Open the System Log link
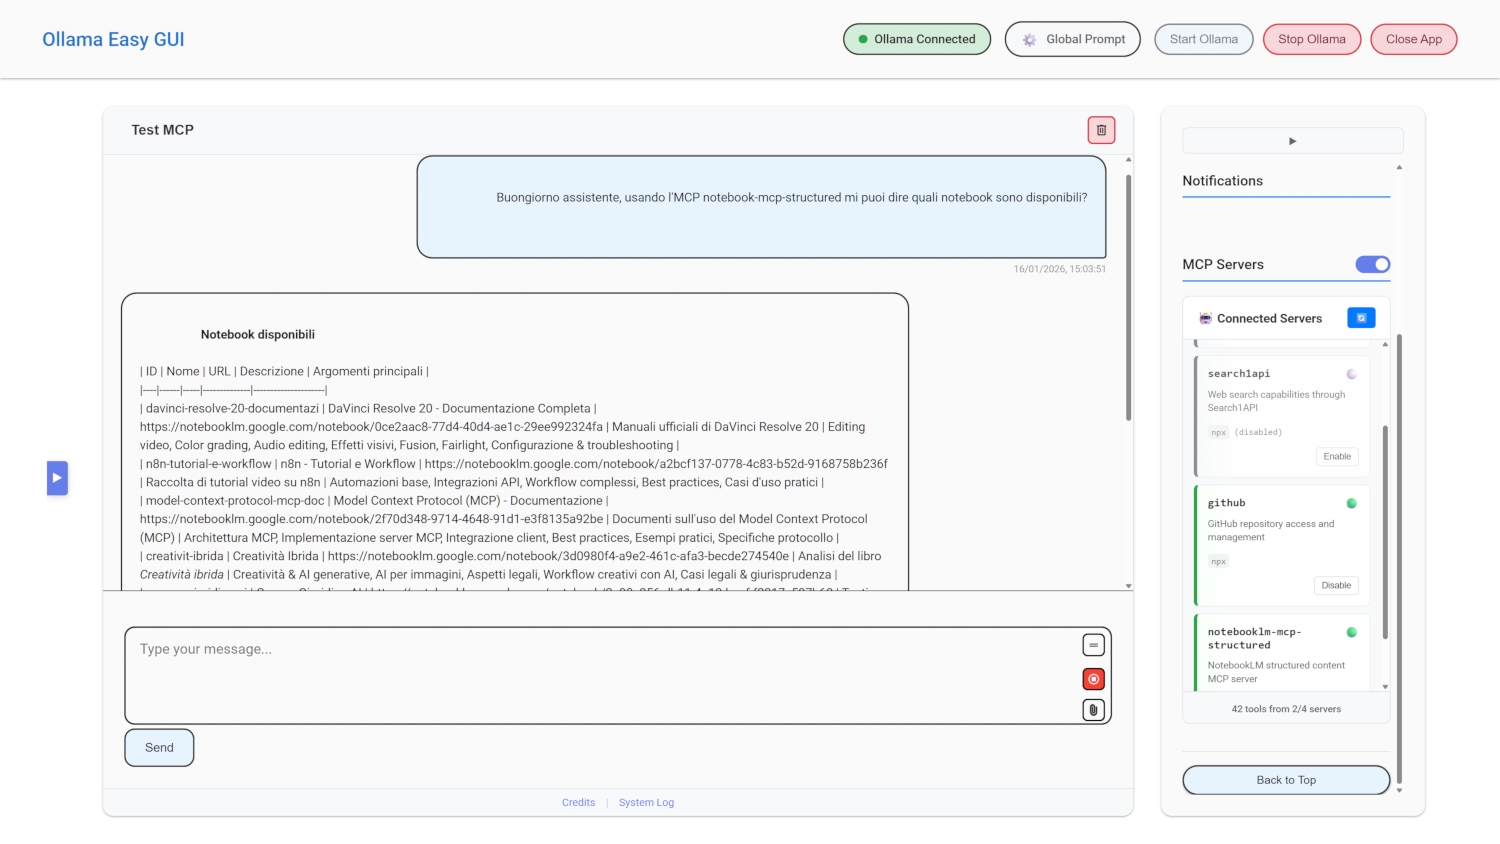1500x844 pixels. (646, 803)
